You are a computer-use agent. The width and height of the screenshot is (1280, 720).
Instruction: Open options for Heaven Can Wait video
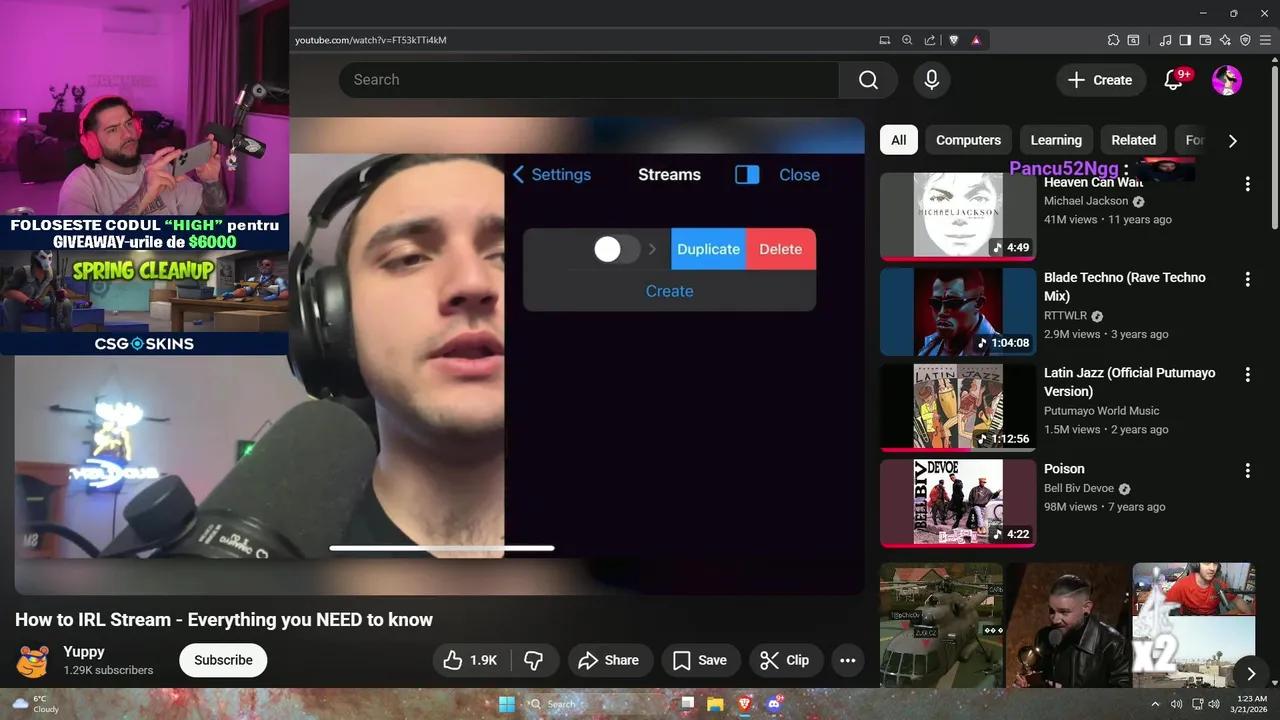[1247, 184]
